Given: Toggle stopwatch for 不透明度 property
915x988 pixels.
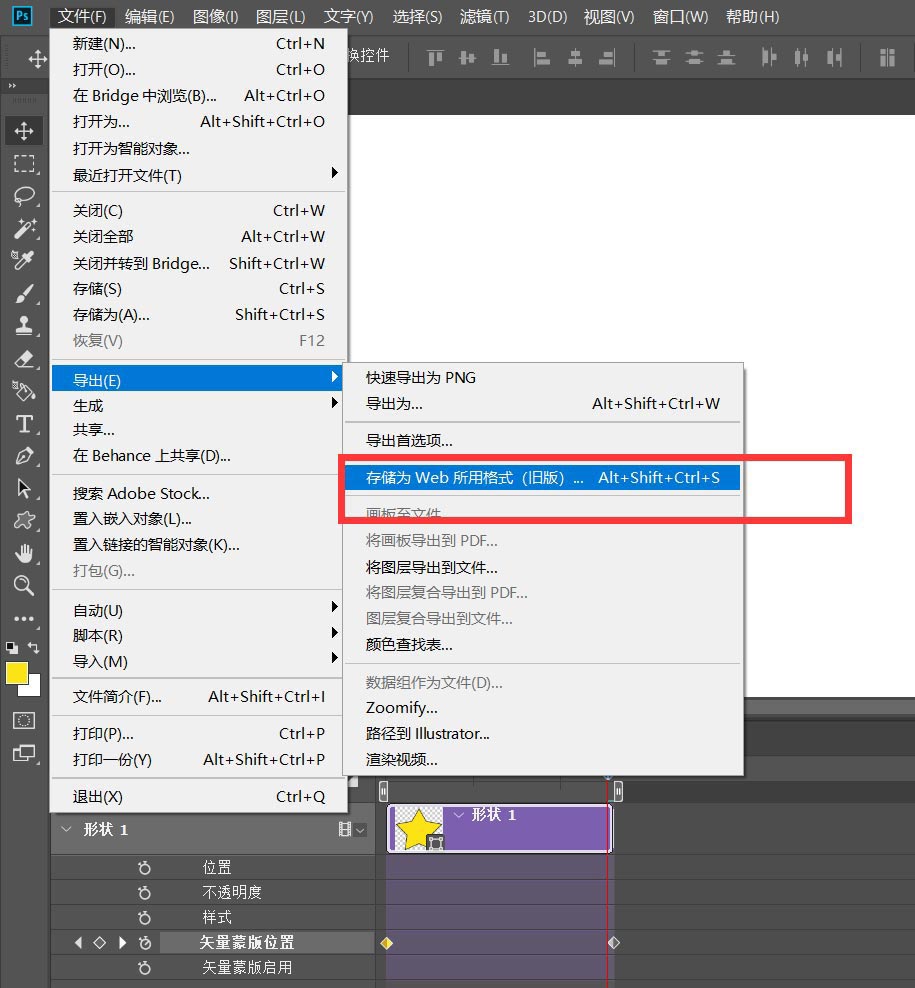Looking at the screenshot, I should click(144, 893).
